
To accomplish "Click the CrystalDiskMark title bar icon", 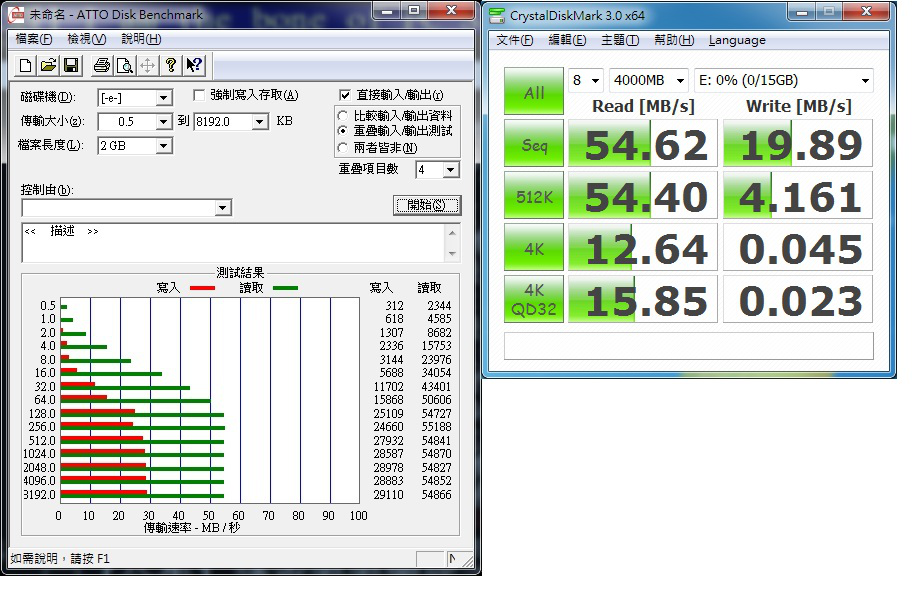I will coord(497,15).
